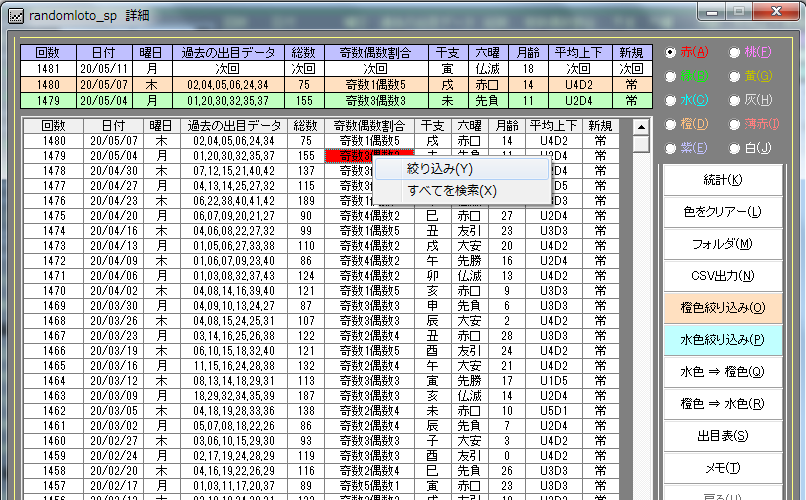This screenshot has width=806, height=500.
Task: Click the 橙色 ⇒ 水色(R) button
Action: point(723,404)
